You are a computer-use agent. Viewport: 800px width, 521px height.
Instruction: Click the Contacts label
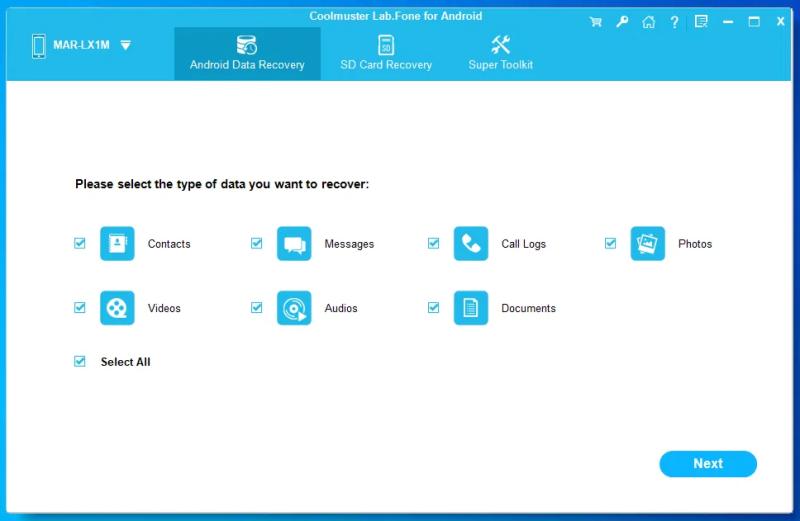click(169, 244)
